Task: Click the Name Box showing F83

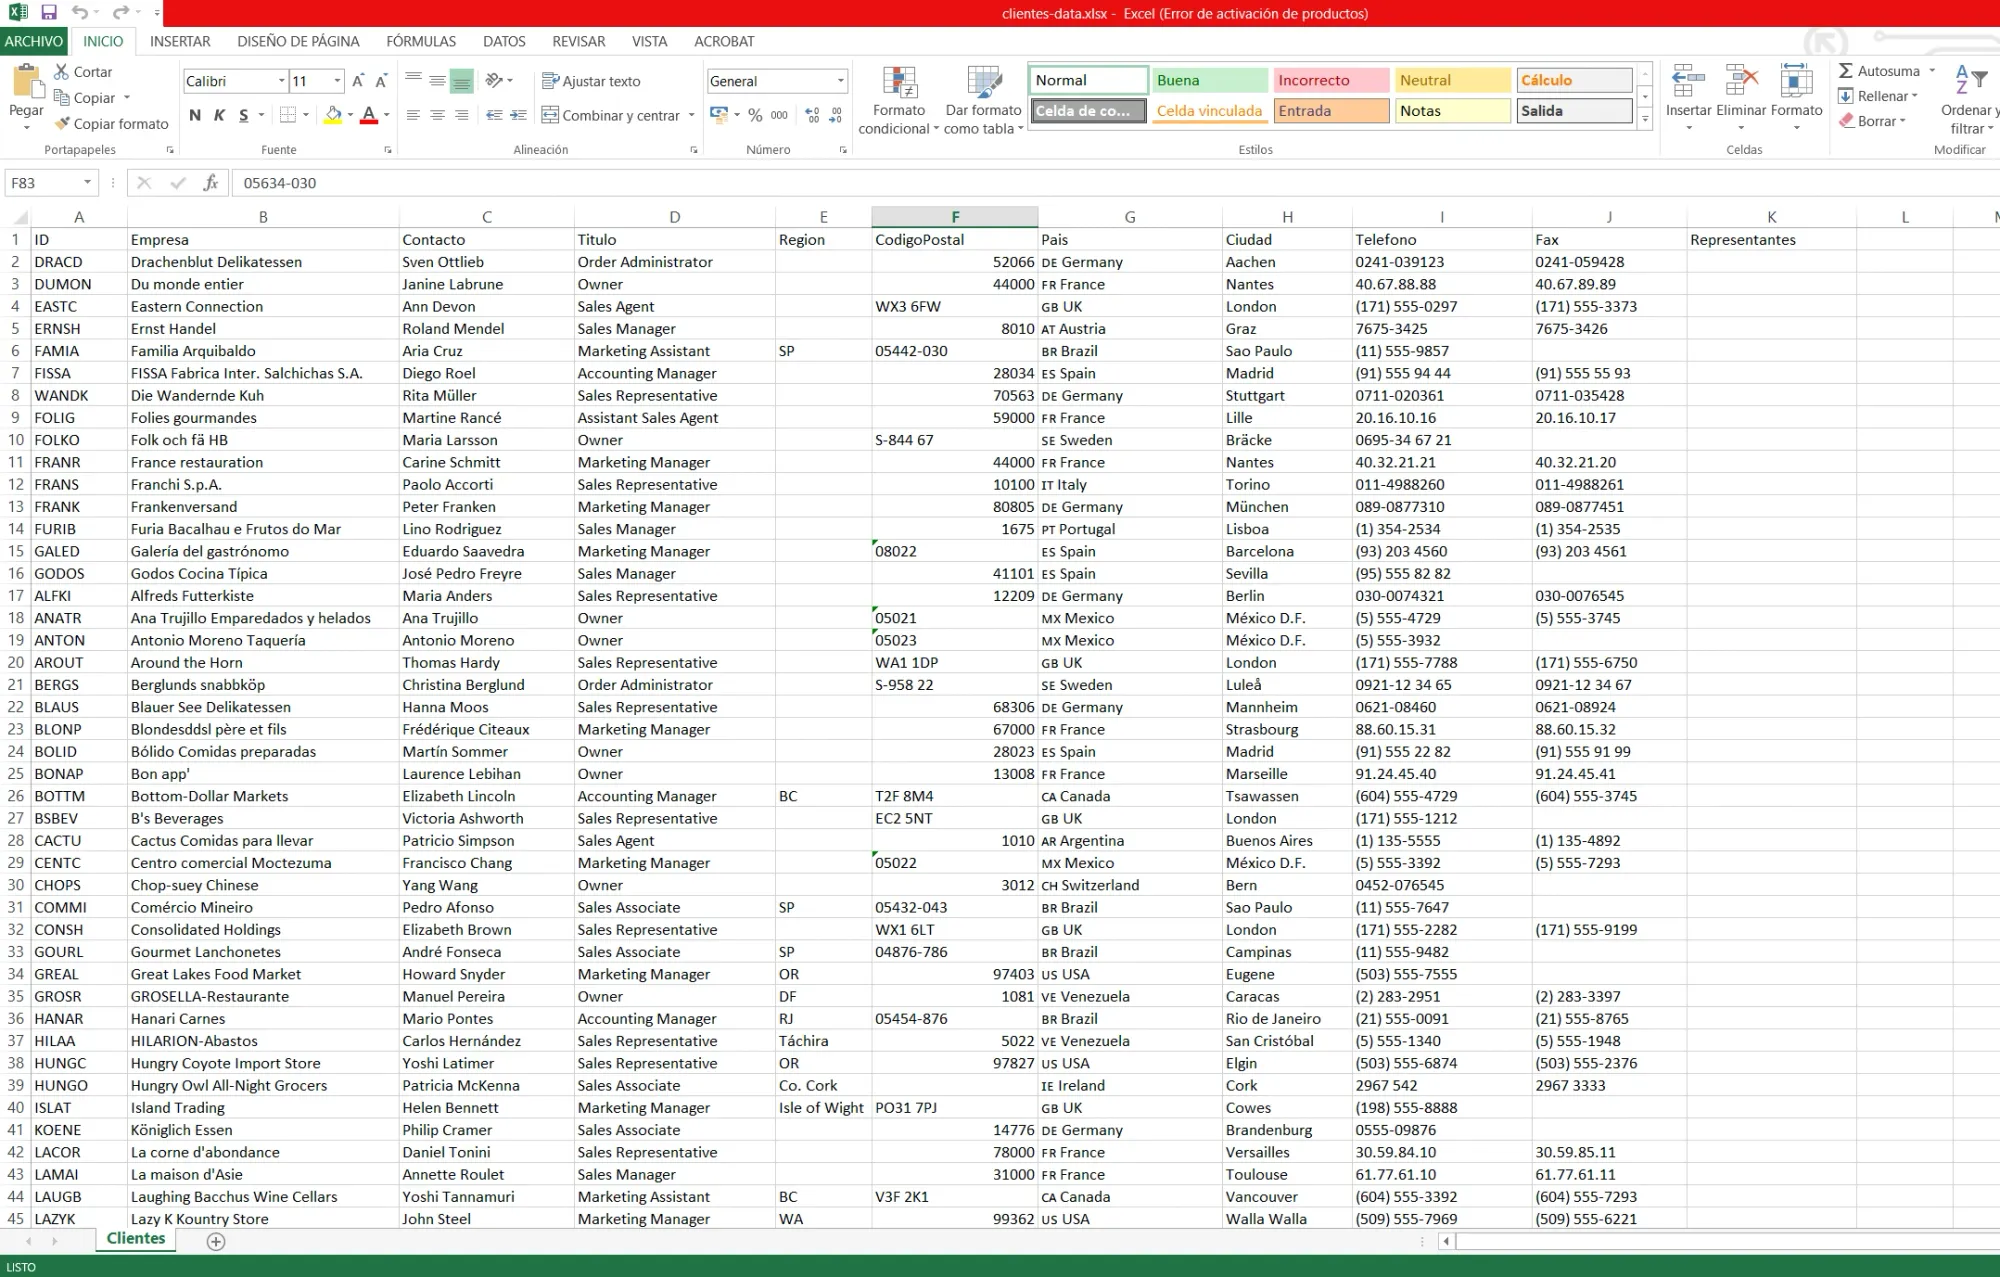Action: pyautogui.click(x=44, y=183)
